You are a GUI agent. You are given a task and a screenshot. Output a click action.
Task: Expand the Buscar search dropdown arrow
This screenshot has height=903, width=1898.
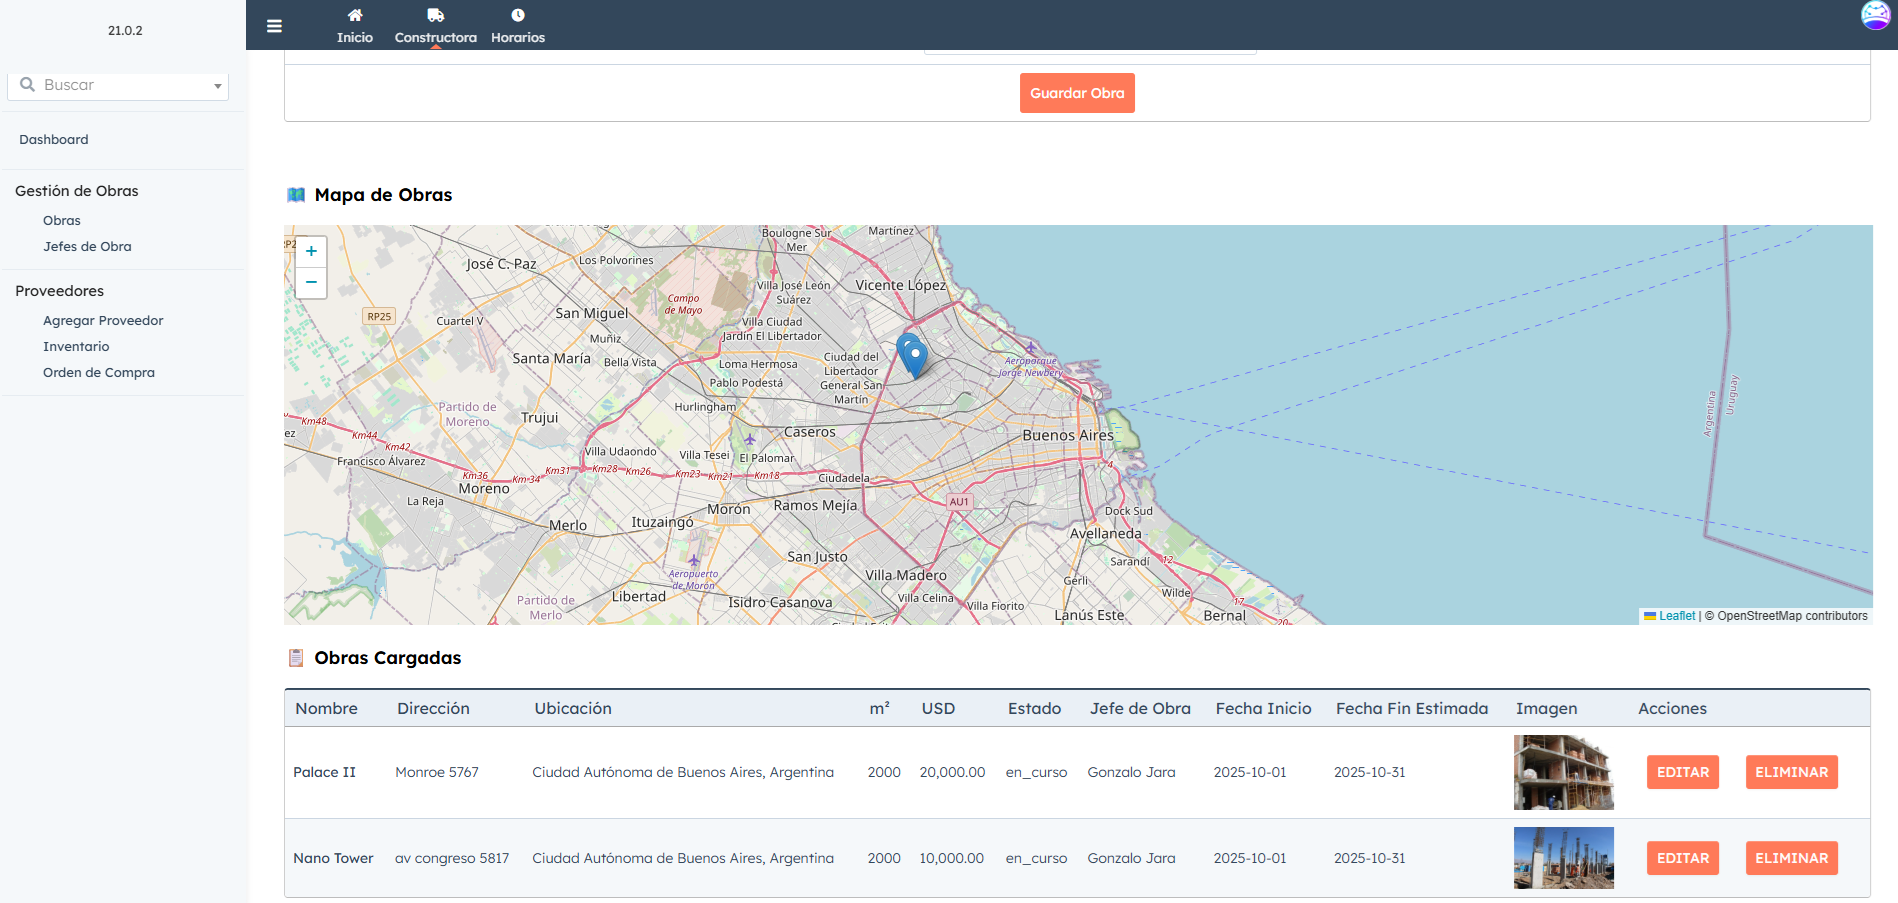(x=217, y=86)
